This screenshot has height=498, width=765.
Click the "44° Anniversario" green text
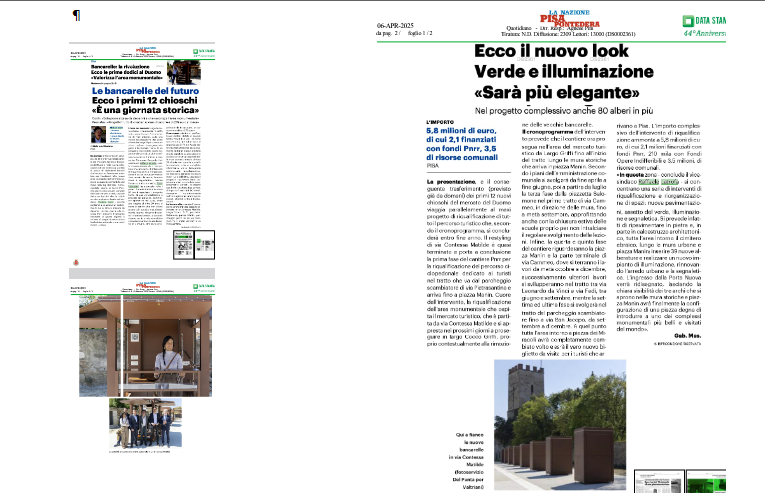(705, 33)
